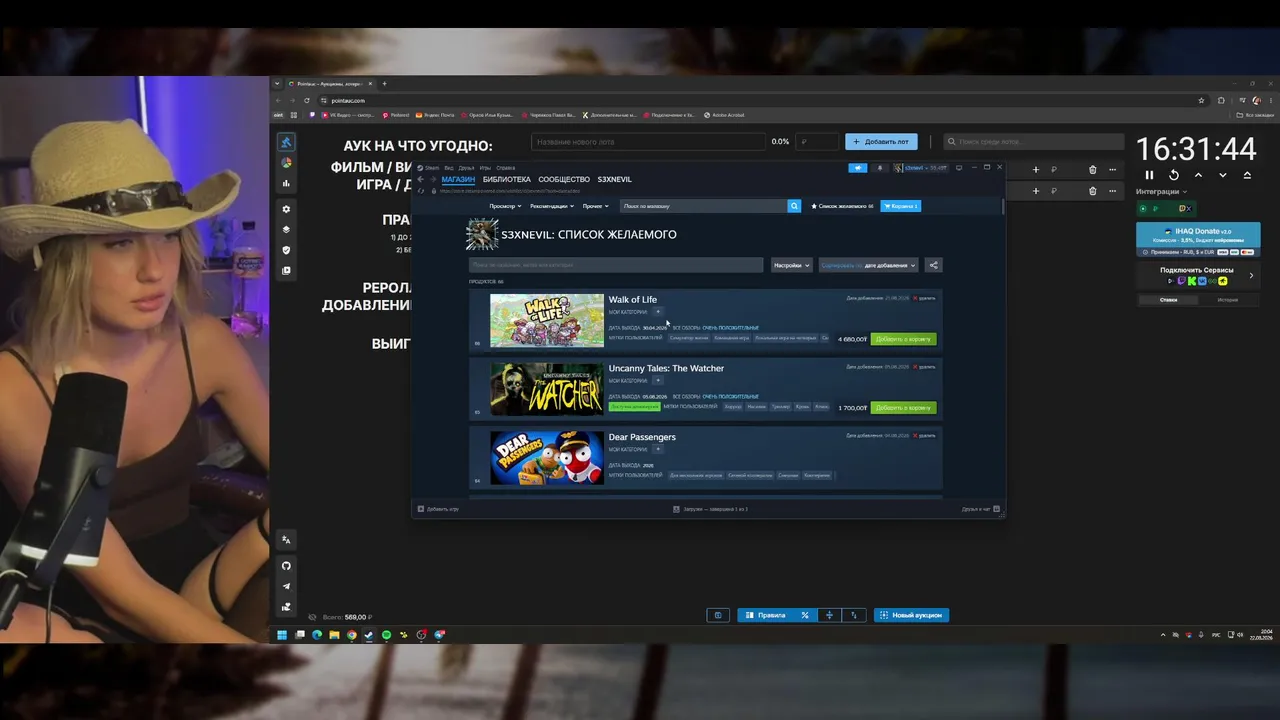The image size is (1280, 720).
Task: Open more options for second lot
Action: [x=1112, y=191]
